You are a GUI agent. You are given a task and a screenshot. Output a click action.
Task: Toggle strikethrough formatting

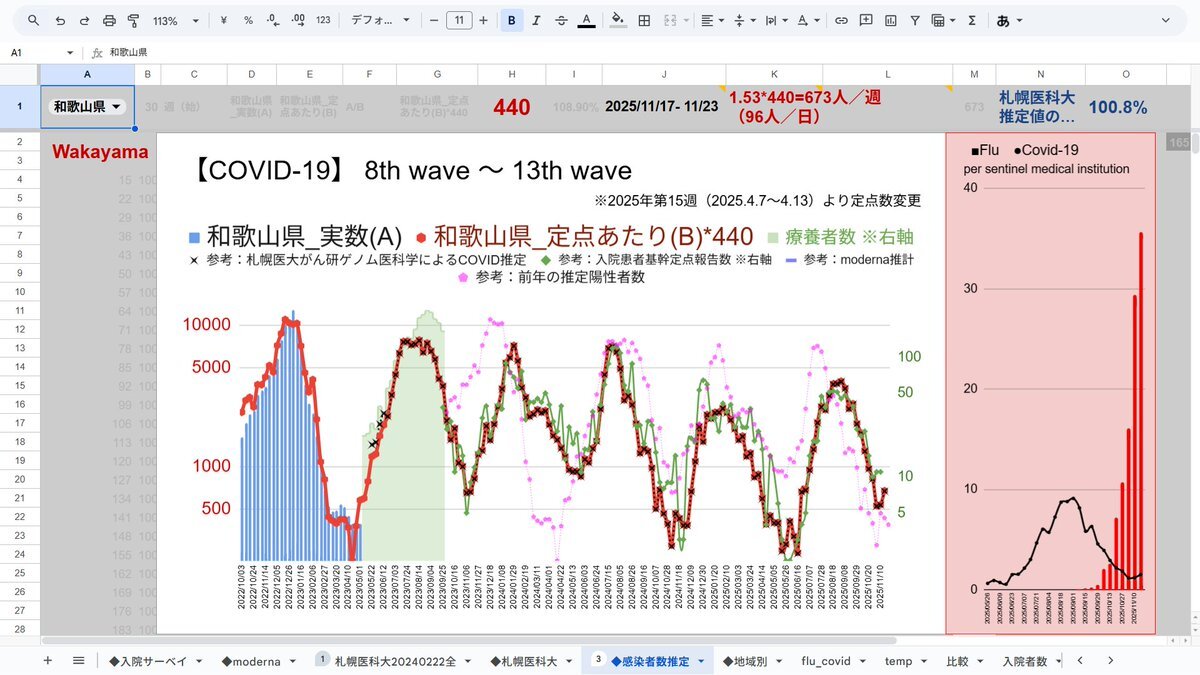(x=561, y=20)
